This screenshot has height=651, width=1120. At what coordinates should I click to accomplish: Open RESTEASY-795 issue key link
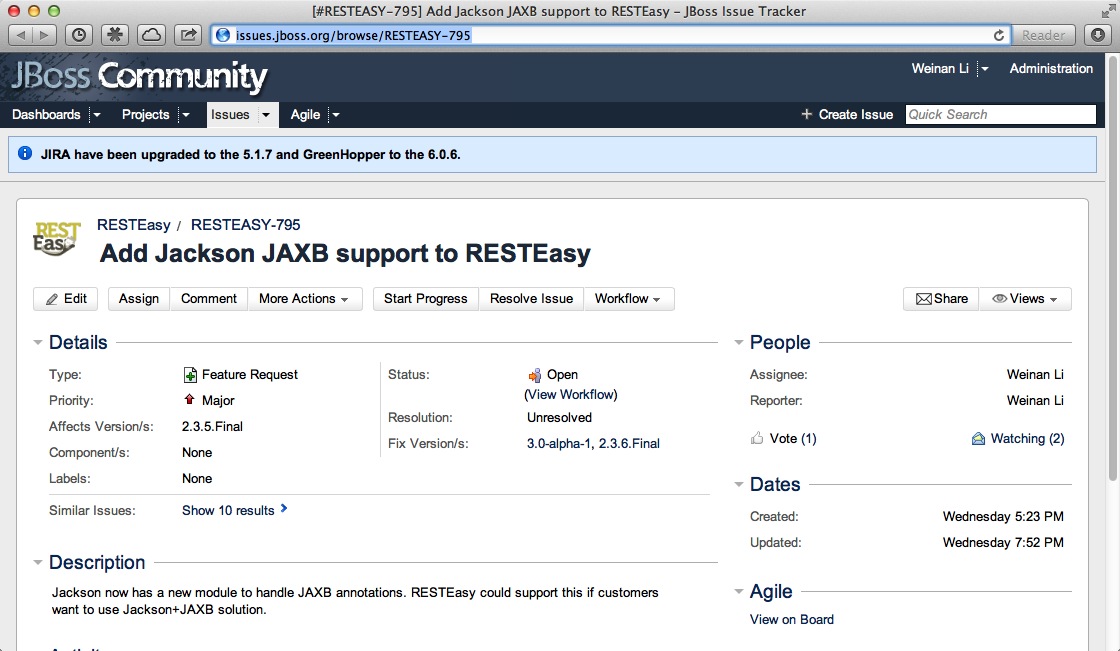click(245, 224)
